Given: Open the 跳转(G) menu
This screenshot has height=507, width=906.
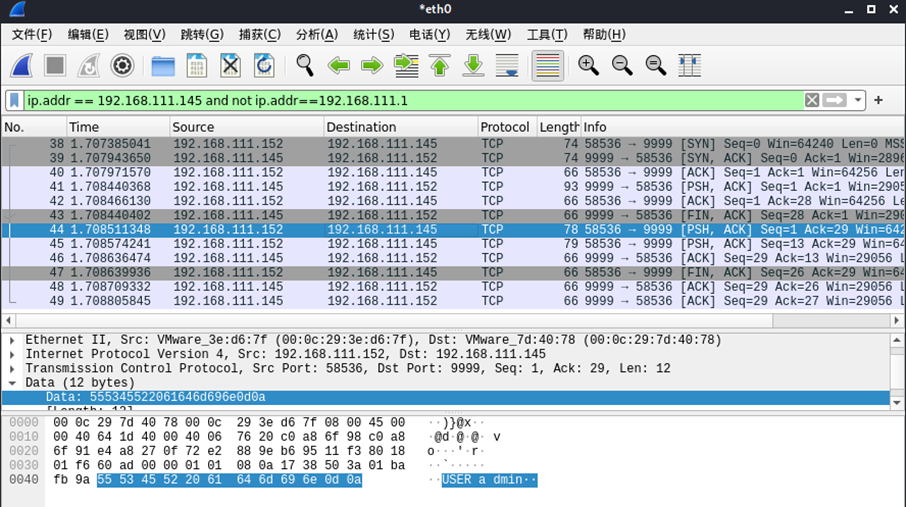Looking at the screenshot, I should coord(202,35).
